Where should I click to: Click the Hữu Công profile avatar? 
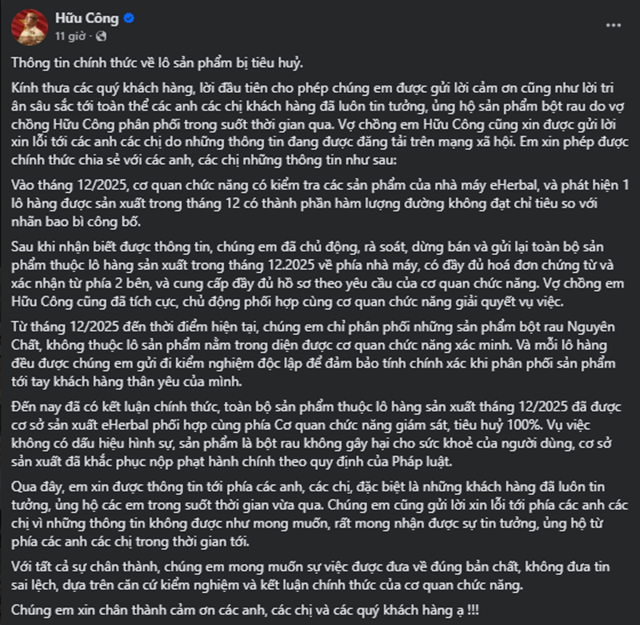pyautogui.click(x=30, y=27)
